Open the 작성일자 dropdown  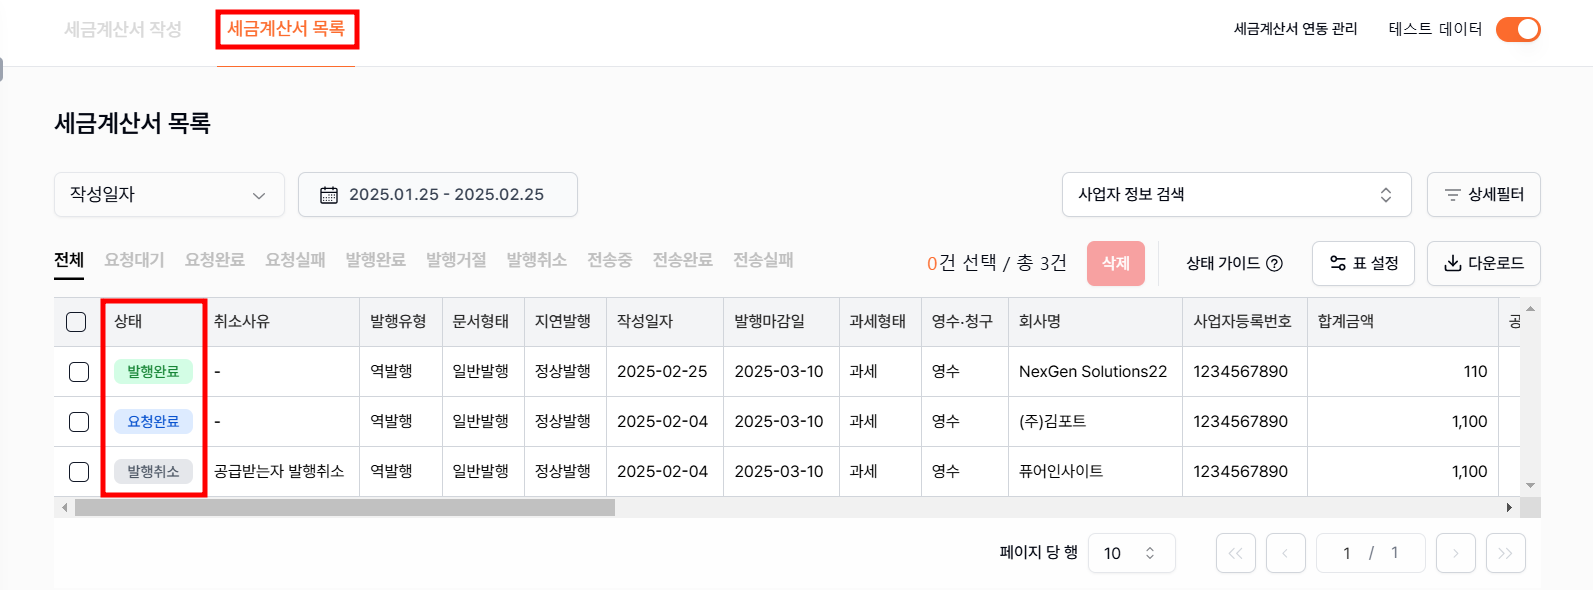click(x=169, y=195)
